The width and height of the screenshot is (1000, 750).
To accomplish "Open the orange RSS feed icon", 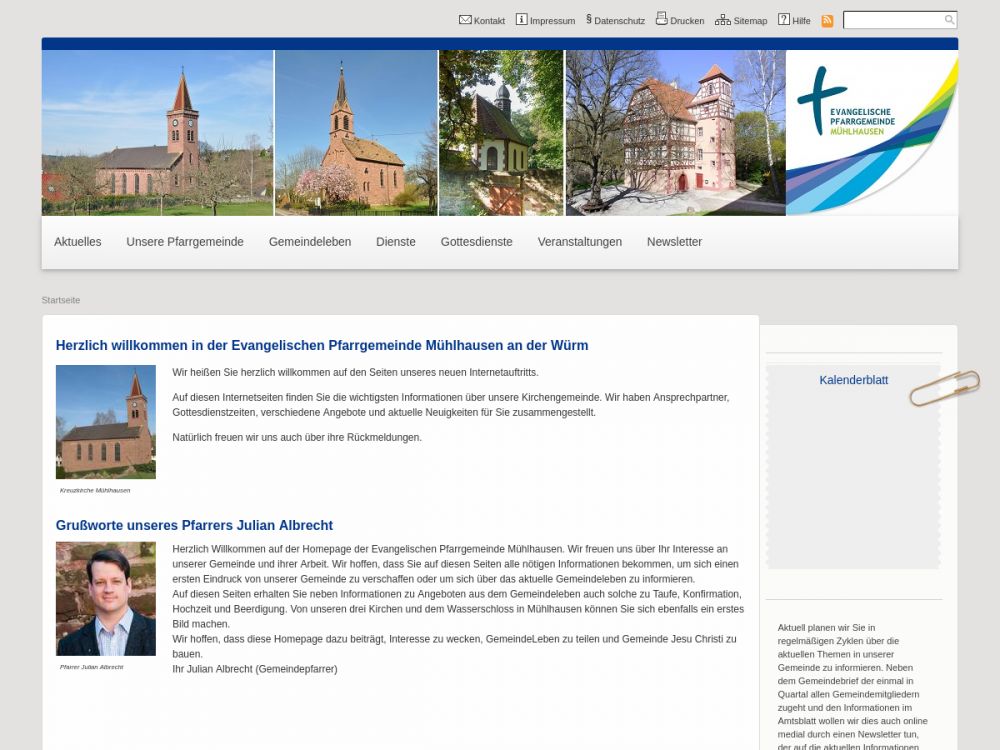I will [x=827, y=20].
